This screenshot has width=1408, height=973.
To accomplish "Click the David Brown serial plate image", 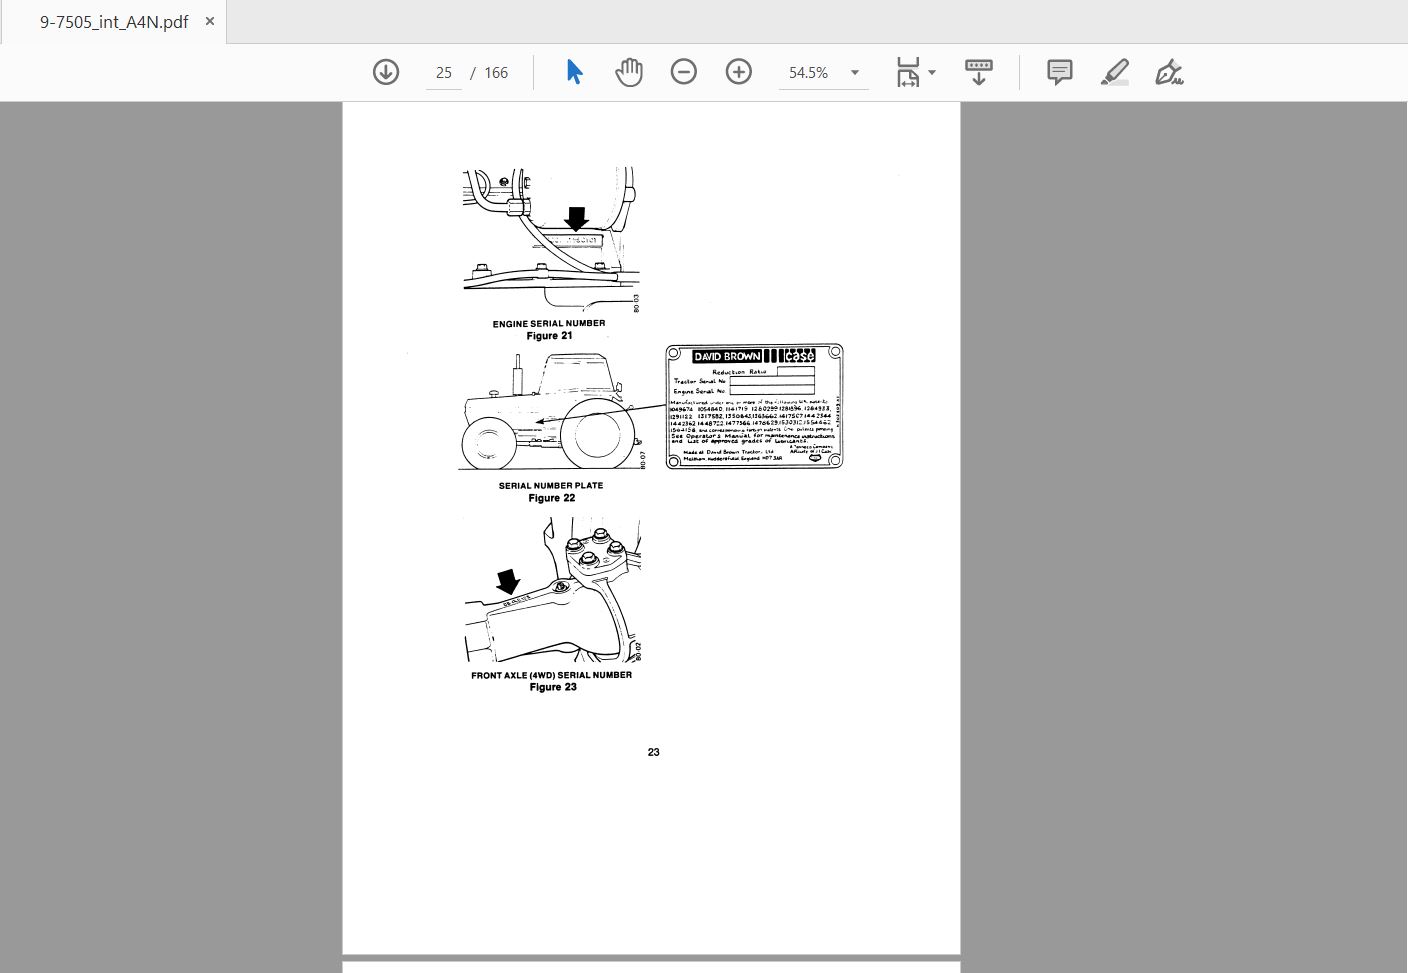I will [755, 406].
